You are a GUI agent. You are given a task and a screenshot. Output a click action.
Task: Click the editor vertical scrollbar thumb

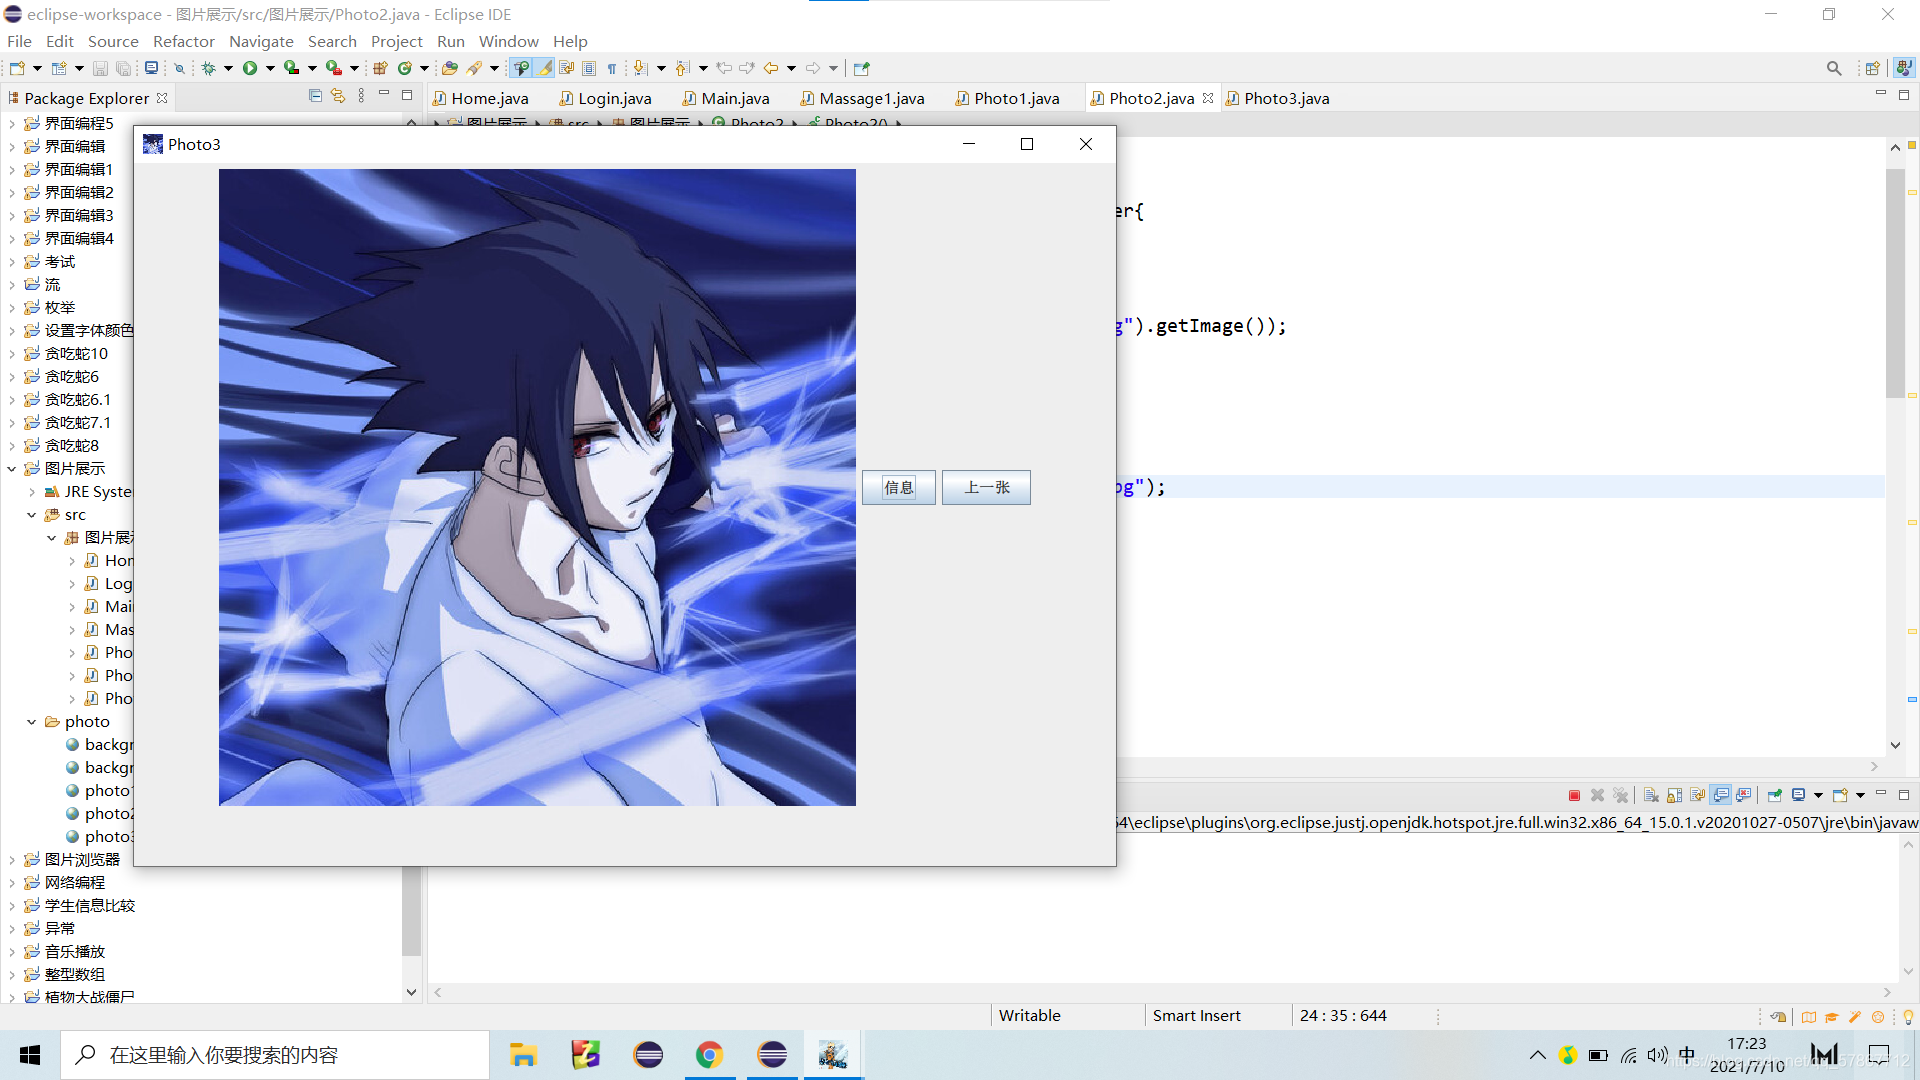point(1895,285)
